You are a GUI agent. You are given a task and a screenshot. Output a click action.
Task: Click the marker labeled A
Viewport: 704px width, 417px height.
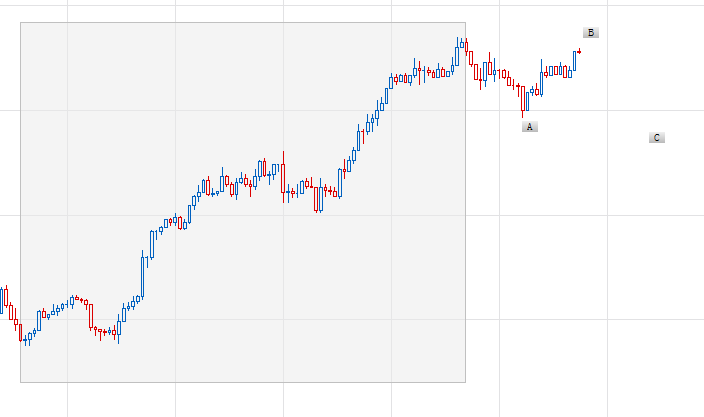point(530,127)
